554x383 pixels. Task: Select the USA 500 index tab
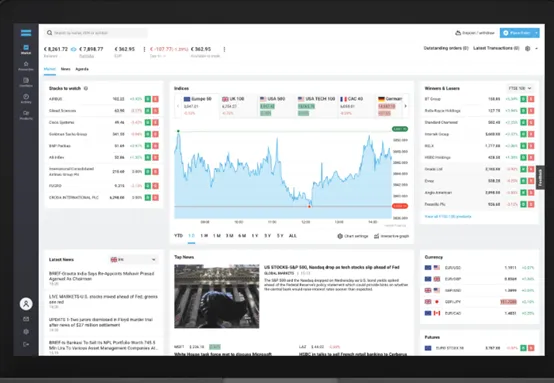pyautogui.click(x=276, y=106)
